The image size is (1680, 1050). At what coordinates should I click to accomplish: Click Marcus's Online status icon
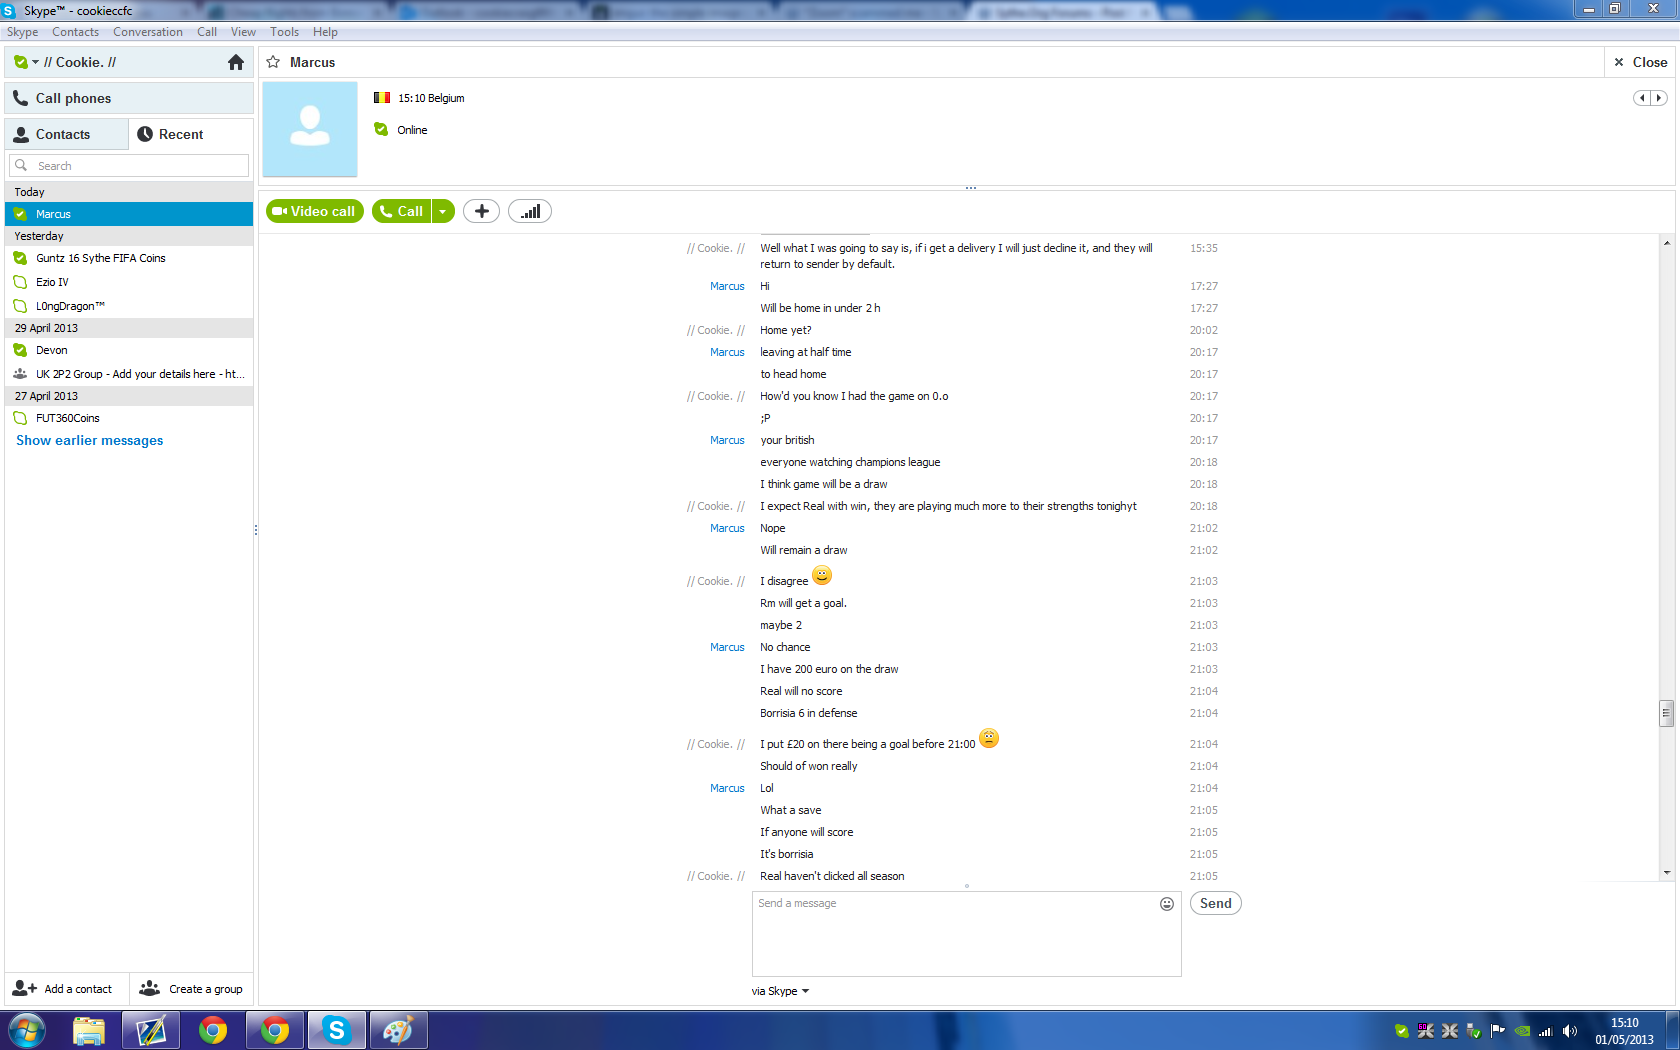click(x=381, y=129)
